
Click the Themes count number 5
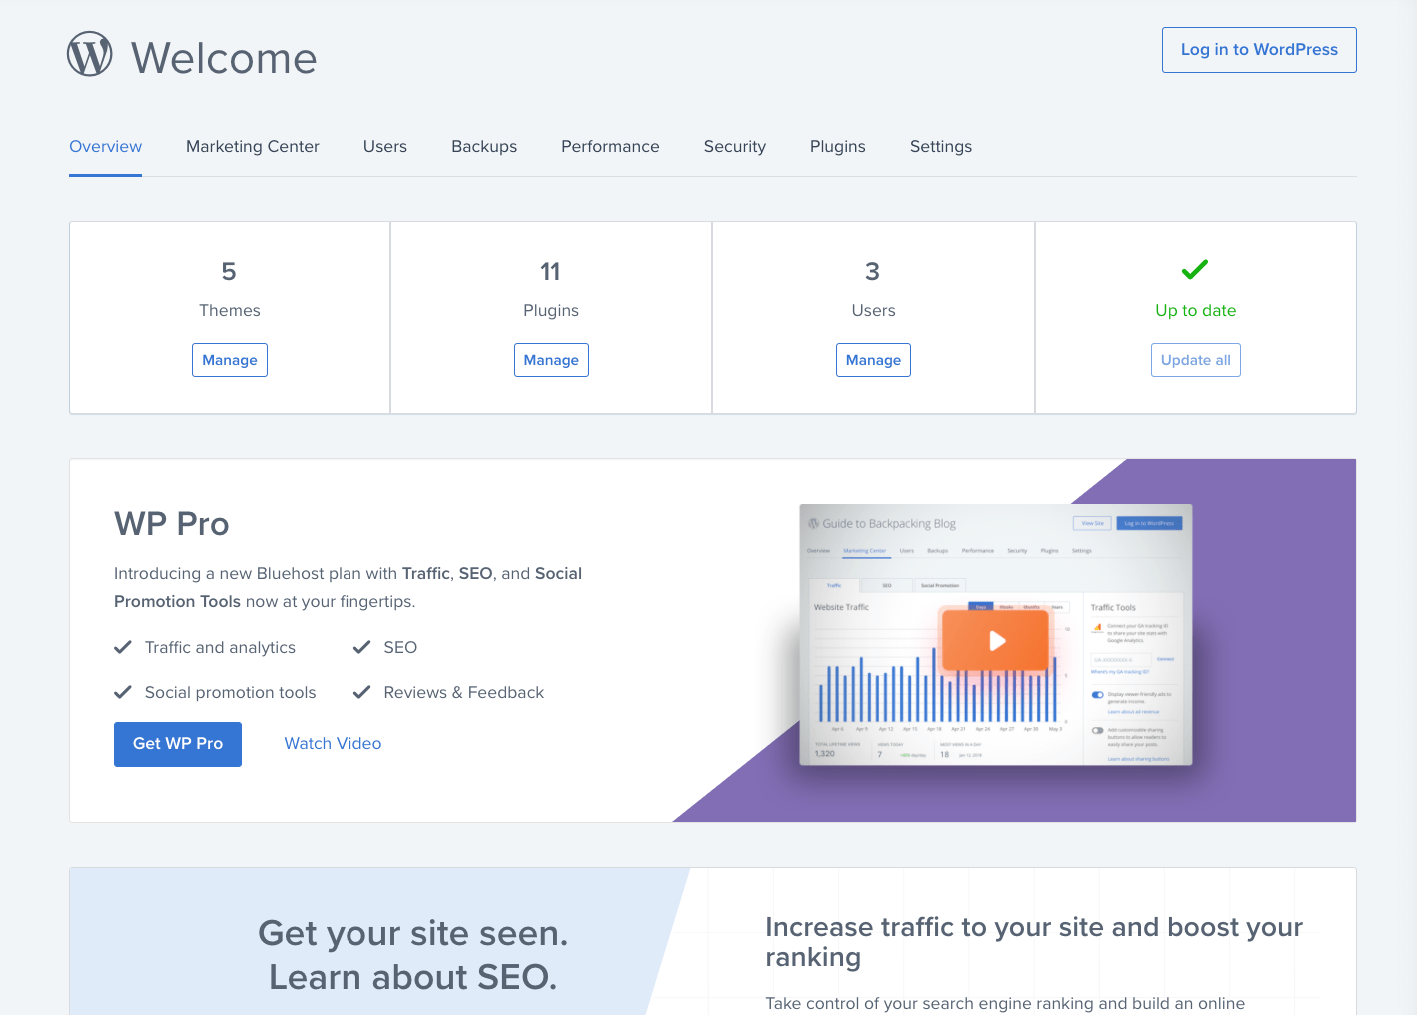click(229, 271)
